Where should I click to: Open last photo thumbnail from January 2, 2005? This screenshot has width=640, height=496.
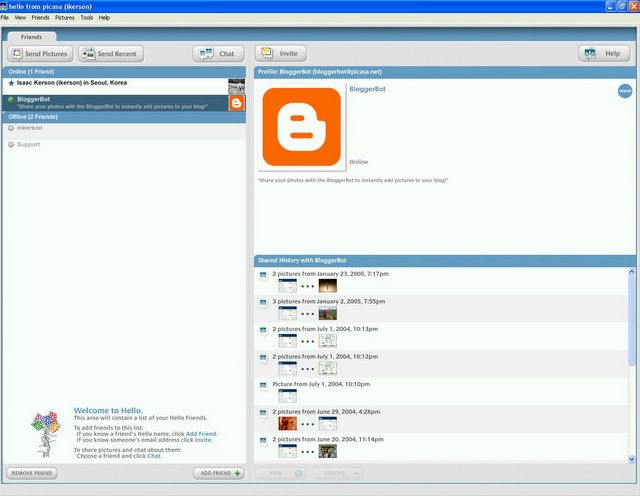328,313
